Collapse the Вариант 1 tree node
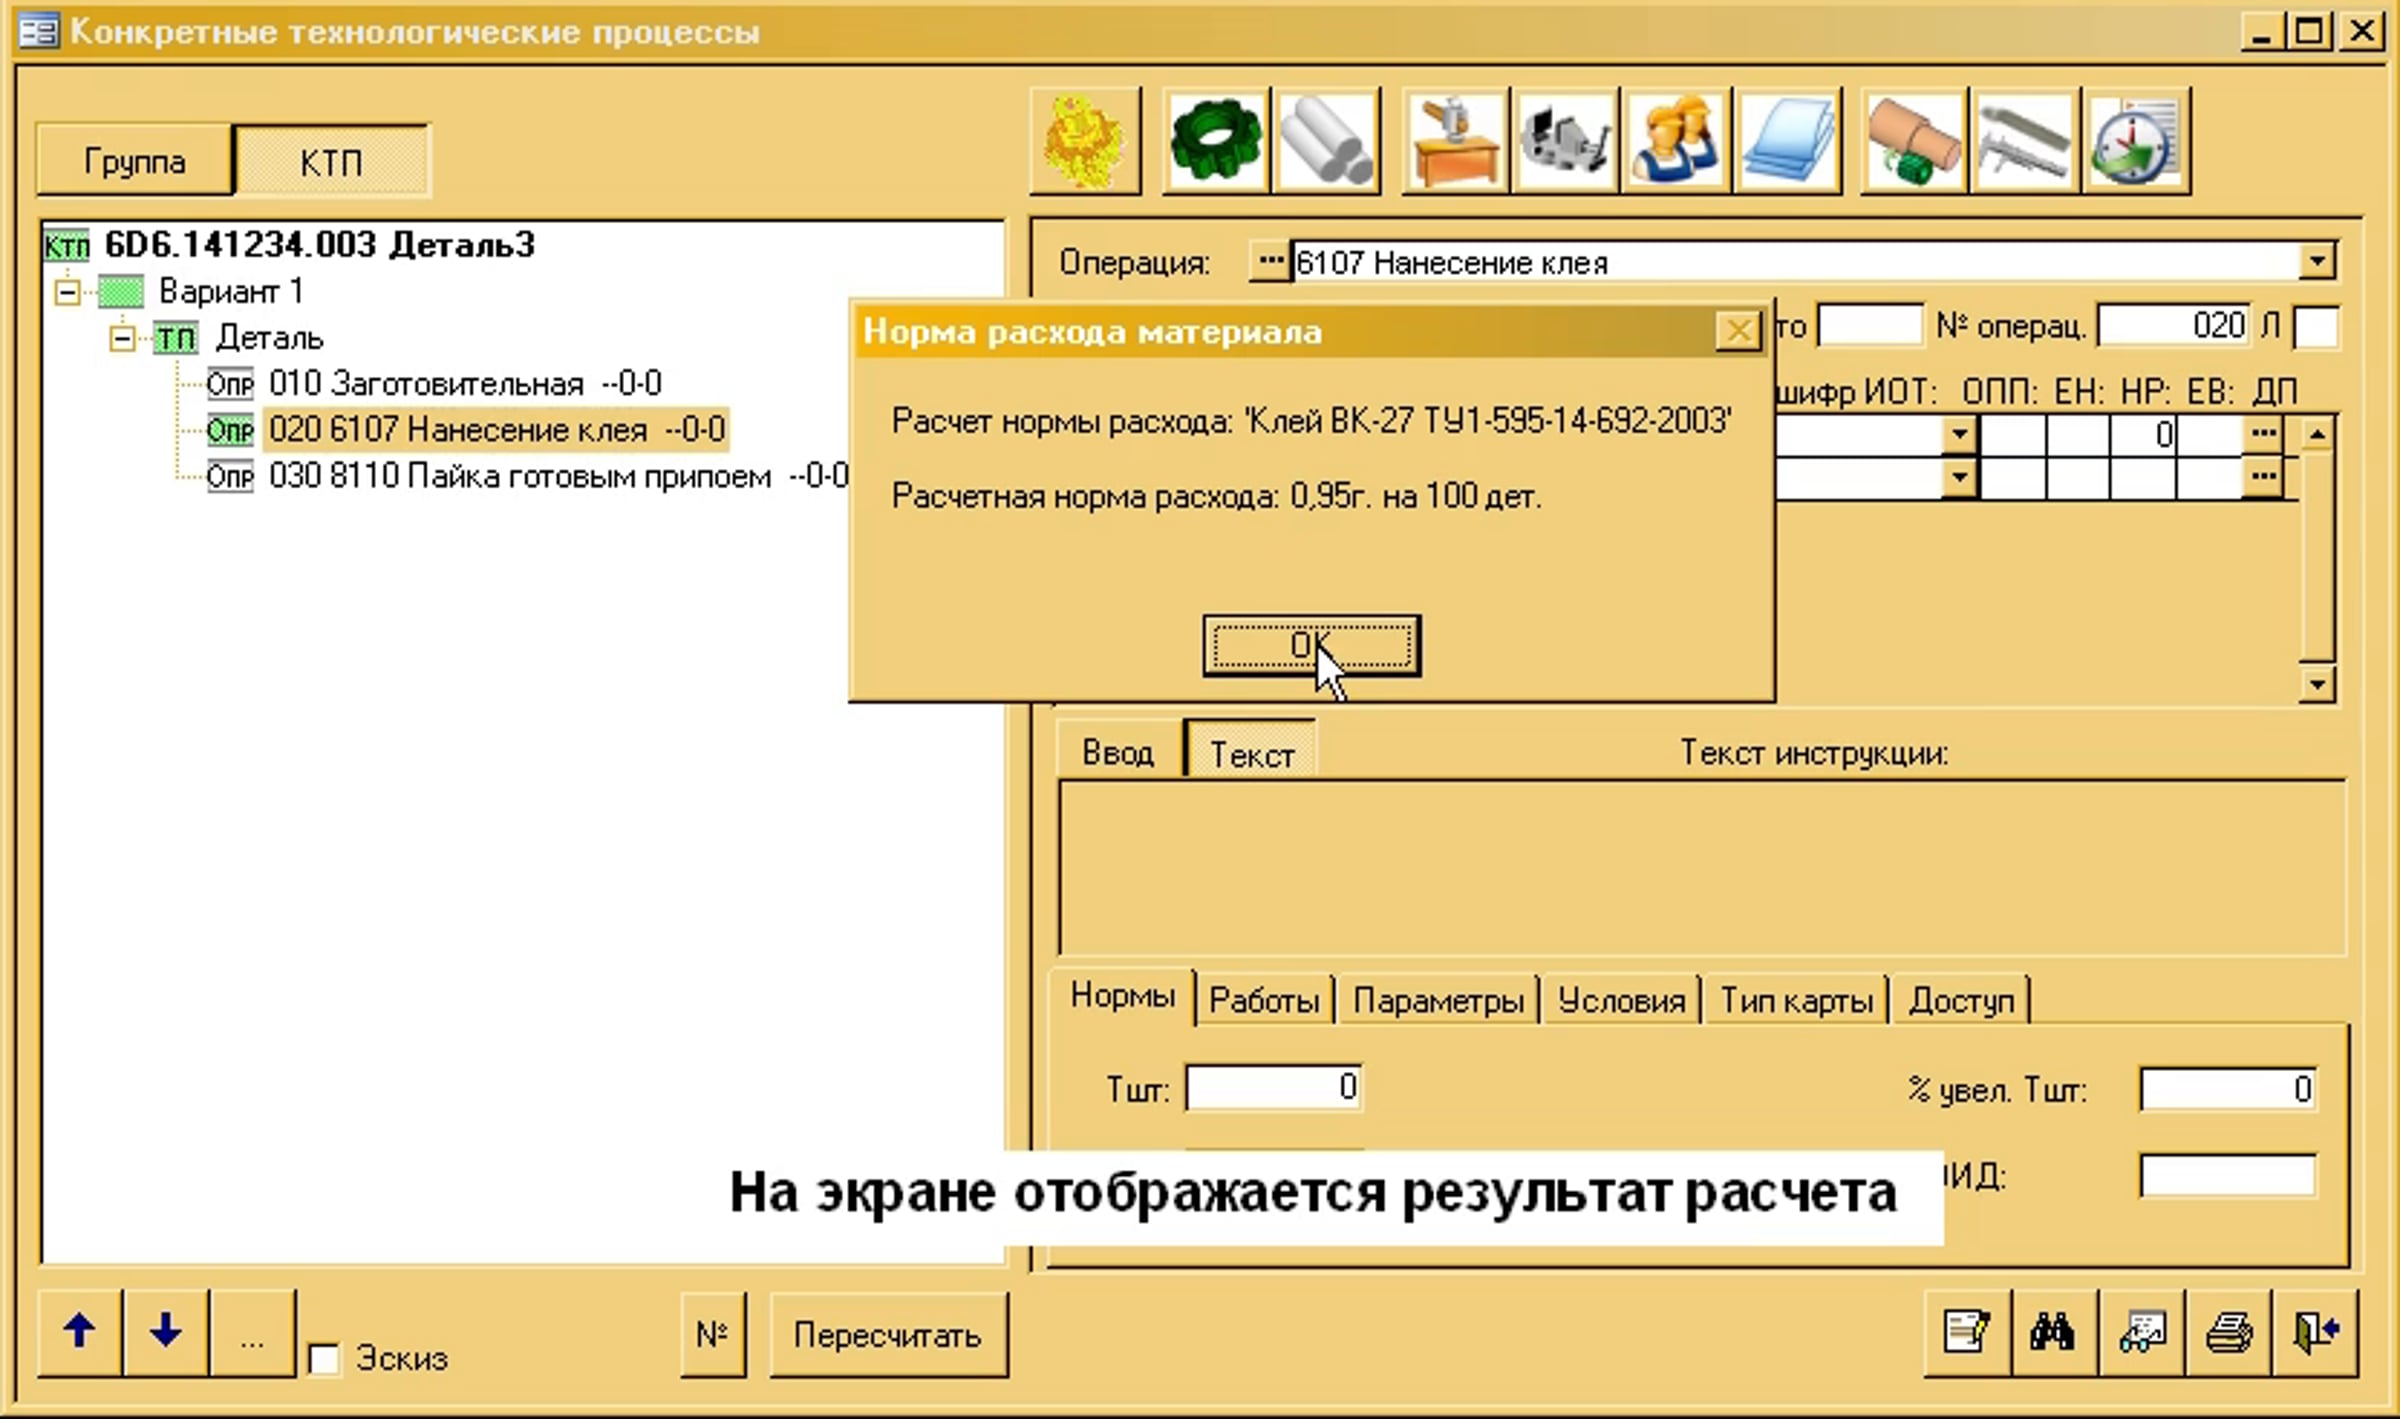Screen dimensions: 2400x1419 68,292
